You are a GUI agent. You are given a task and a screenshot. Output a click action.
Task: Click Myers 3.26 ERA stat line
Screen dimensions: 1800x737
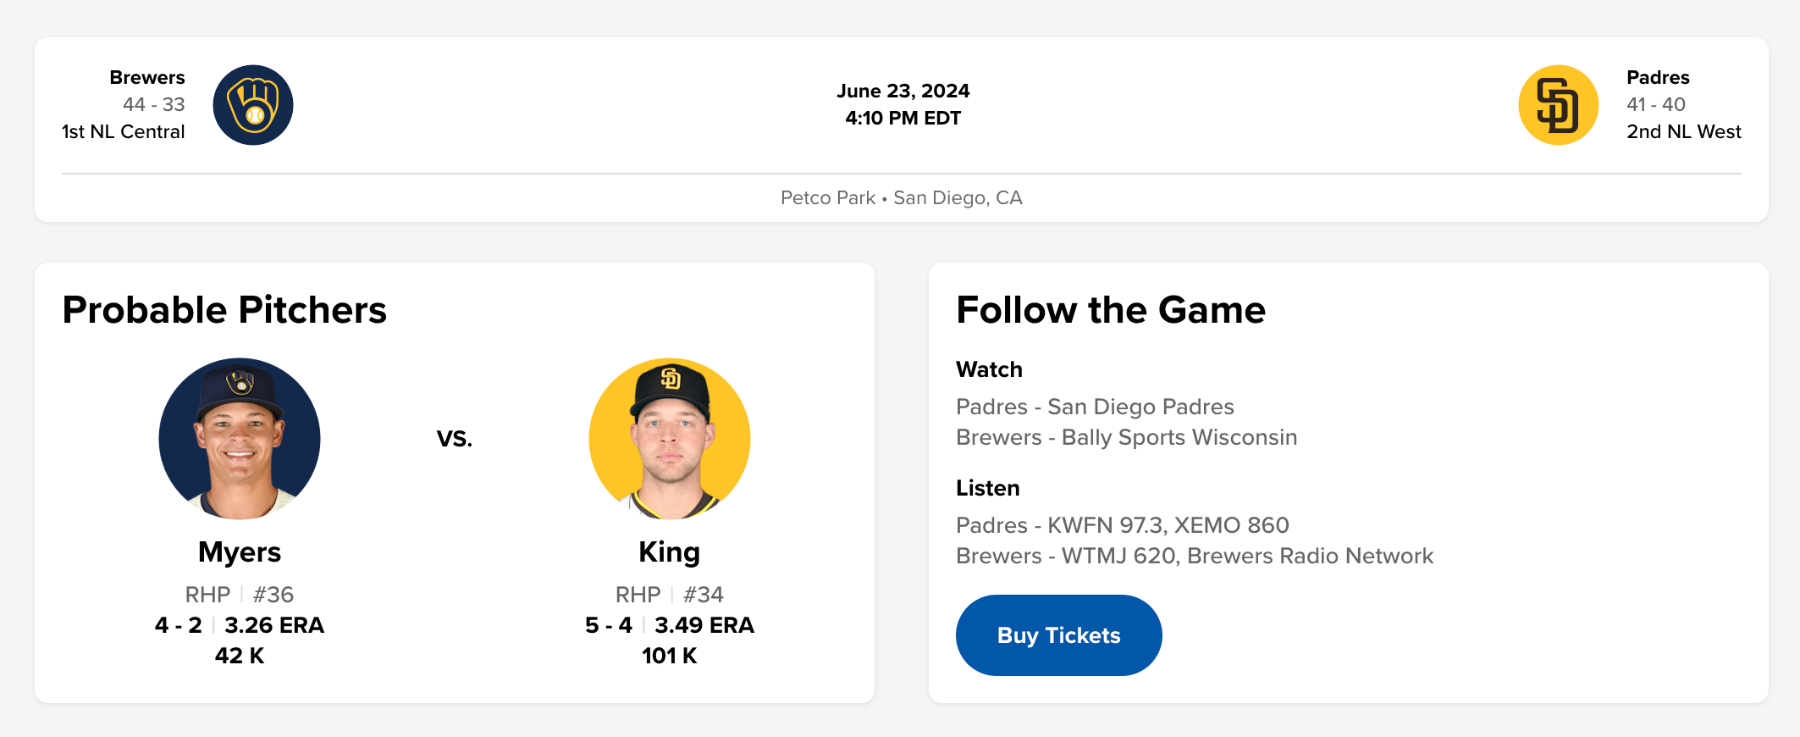[274, 625]
